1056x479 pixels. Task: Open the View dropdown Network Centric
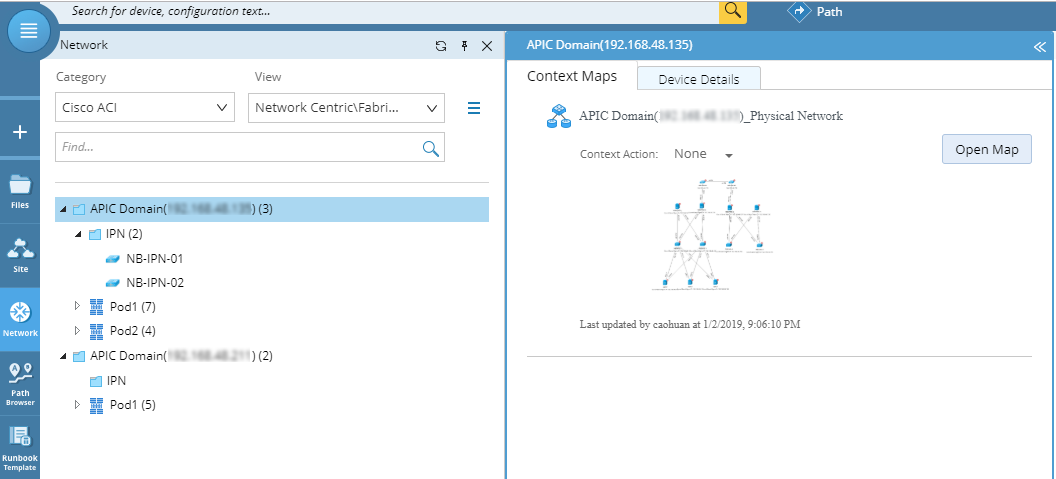pos(346,108)
